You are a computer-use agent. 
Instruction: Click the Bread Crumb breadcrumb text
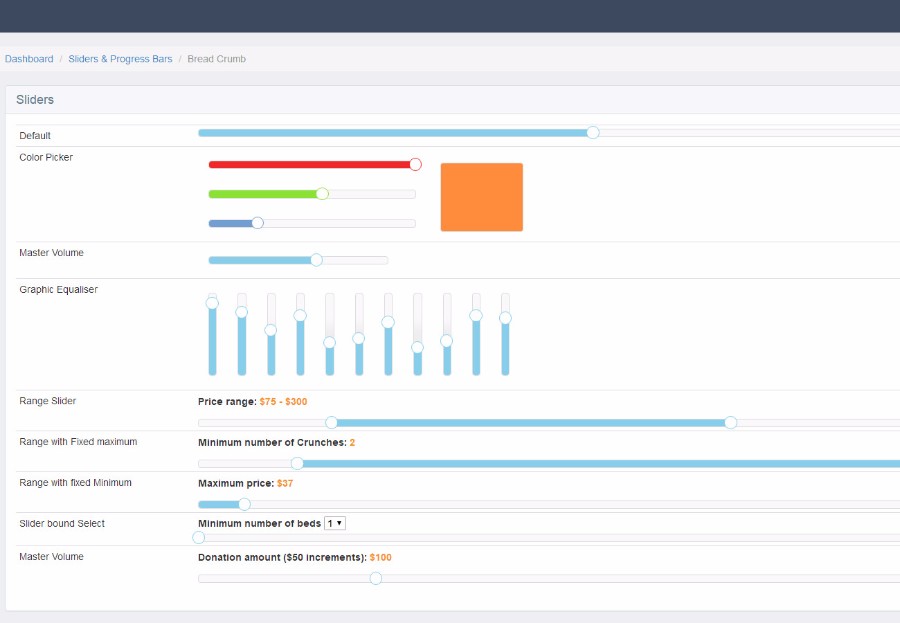pos(216,59)
